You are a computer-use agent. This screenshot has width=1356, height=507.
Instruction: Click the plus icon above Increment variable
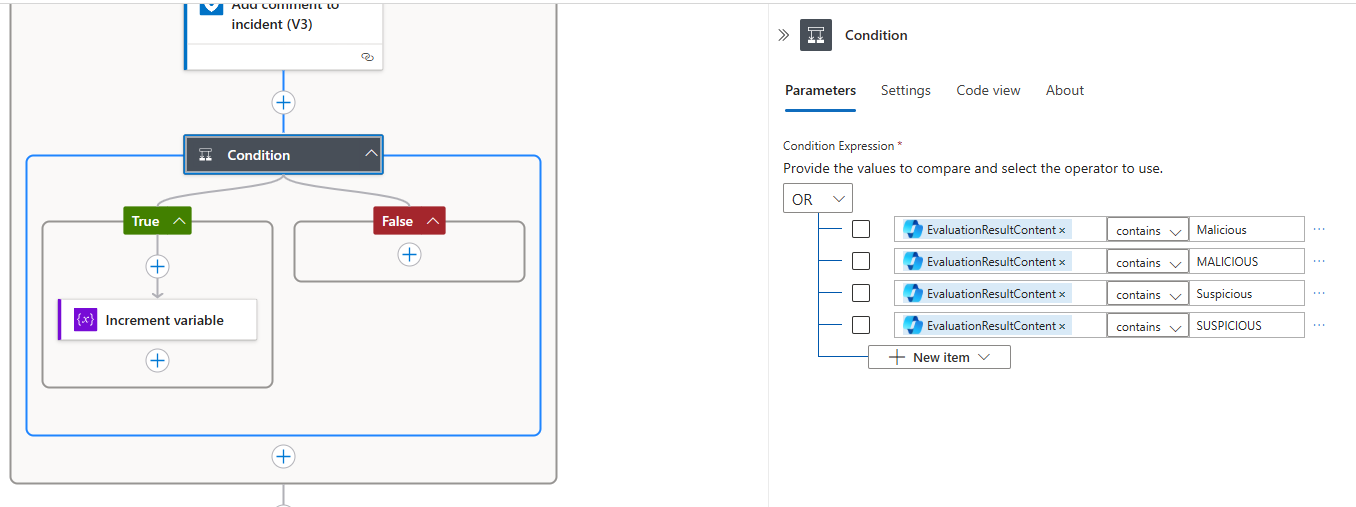[x=157, y=266]
